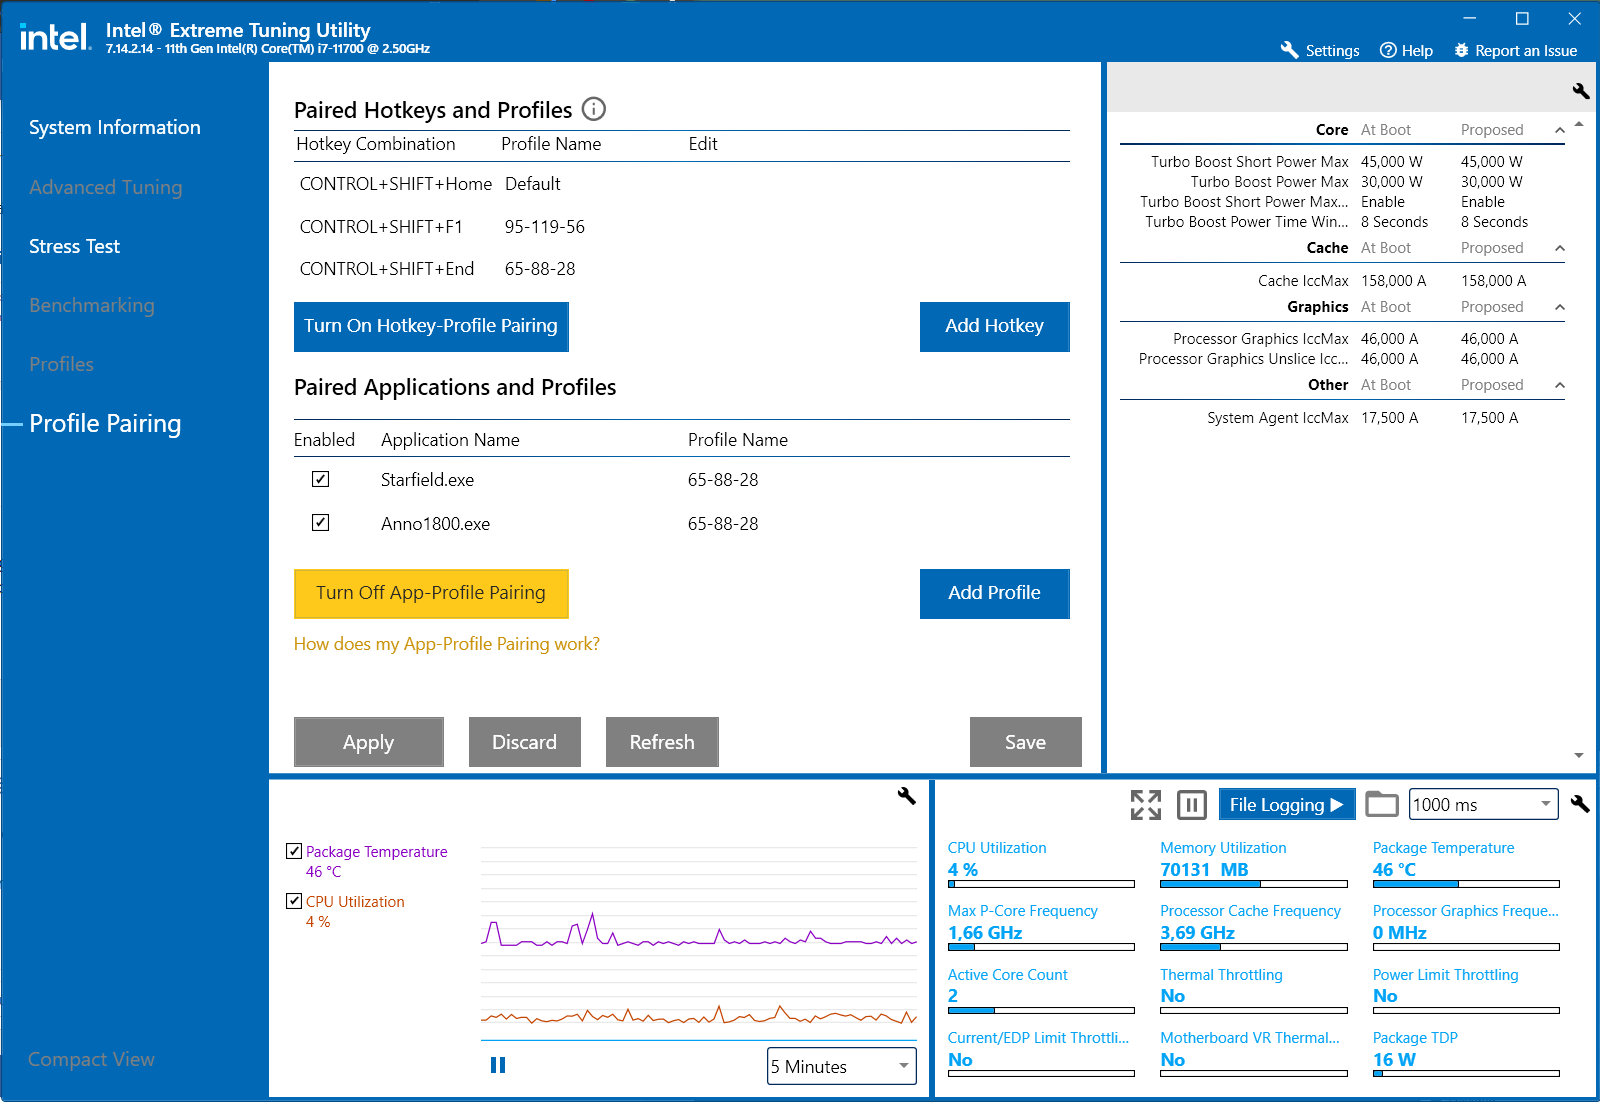1600x1102 pixels.
Task: Click the Processor Cache Frequency monitor
Action: point(1254,926)
